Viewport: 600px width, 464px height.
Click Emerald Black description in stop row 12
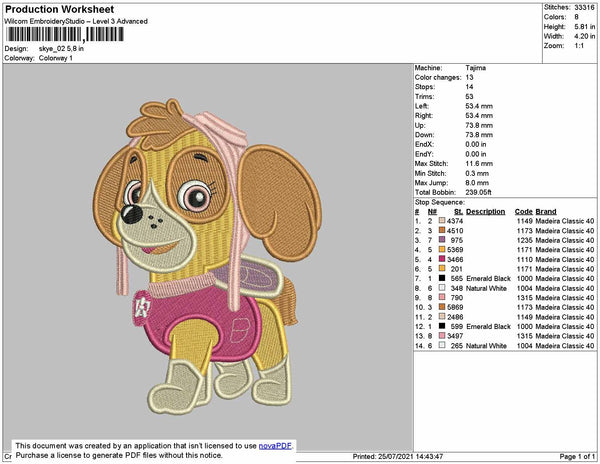point(488,326)
